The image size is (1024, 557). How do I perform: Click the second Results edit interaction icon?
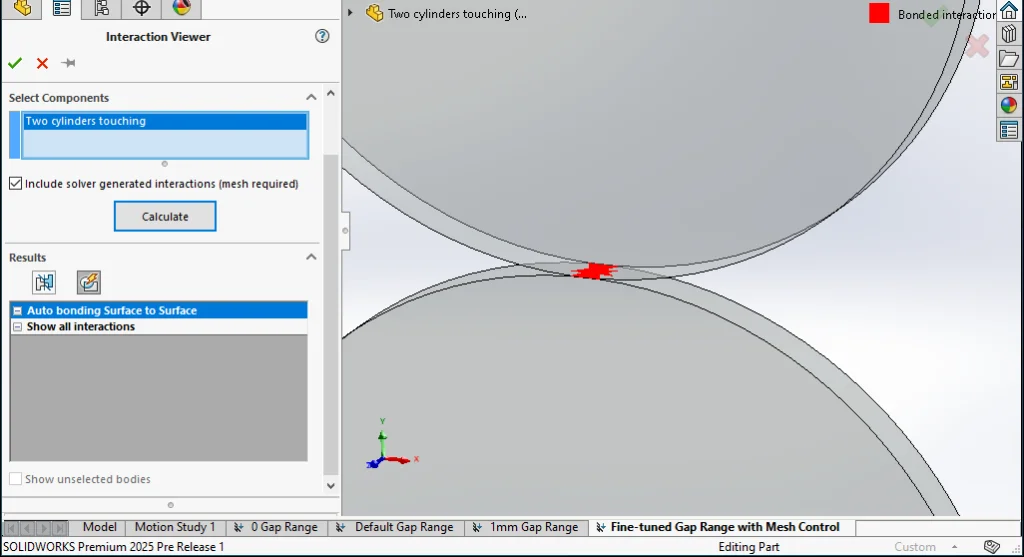click(88, 283)
